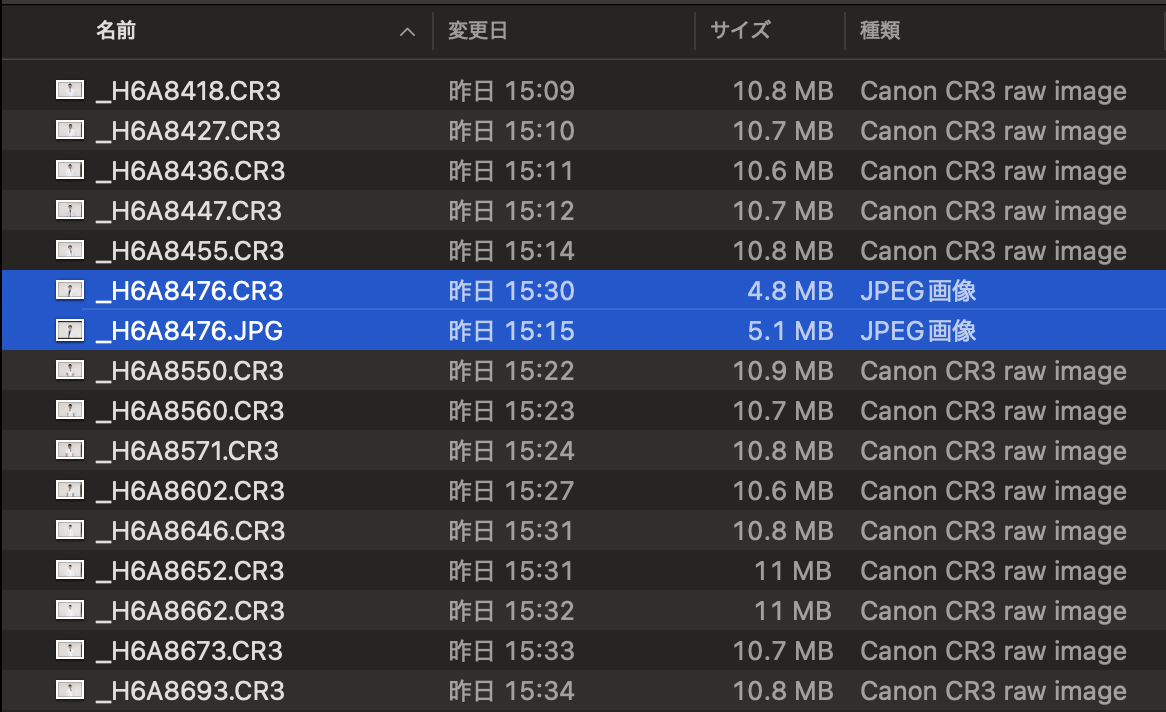Select file name _H6A8602.CR3
The image size is (1166, 712).
pyautogui.click(x=190, y=491)
